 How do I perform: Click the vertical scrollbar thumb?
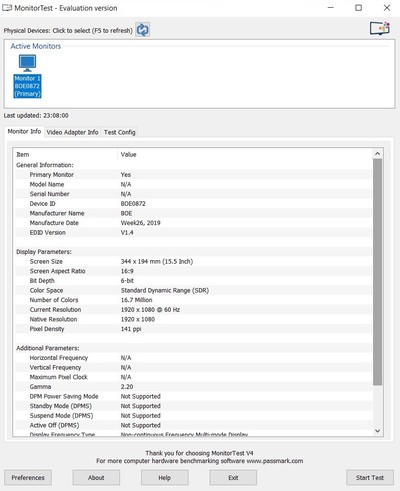coord(377,272)
